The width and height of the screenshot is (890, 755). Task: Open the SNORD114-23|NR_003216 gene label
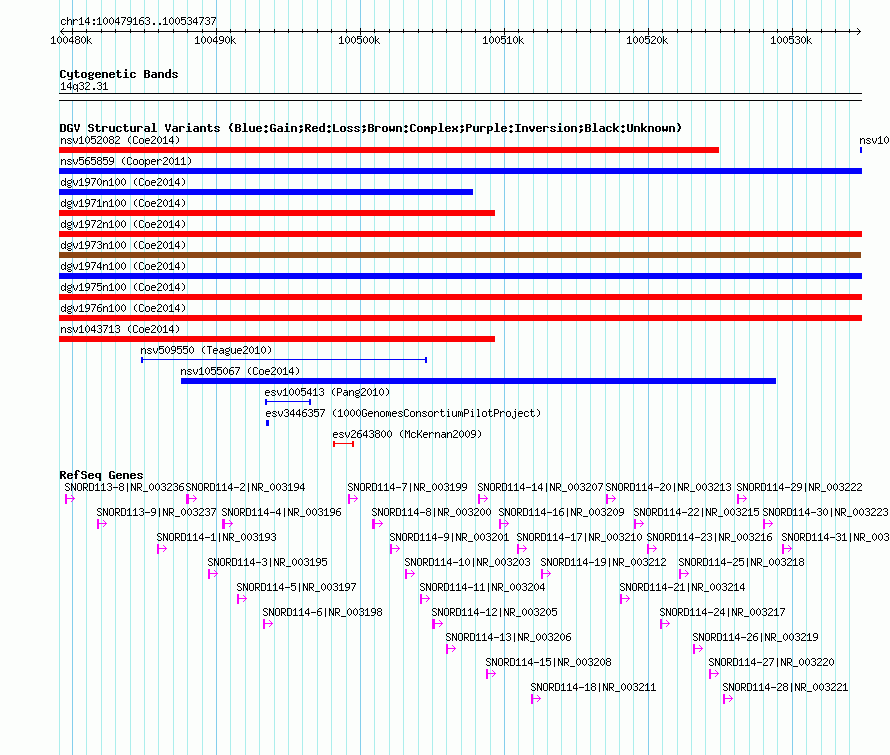coord(710,537)
